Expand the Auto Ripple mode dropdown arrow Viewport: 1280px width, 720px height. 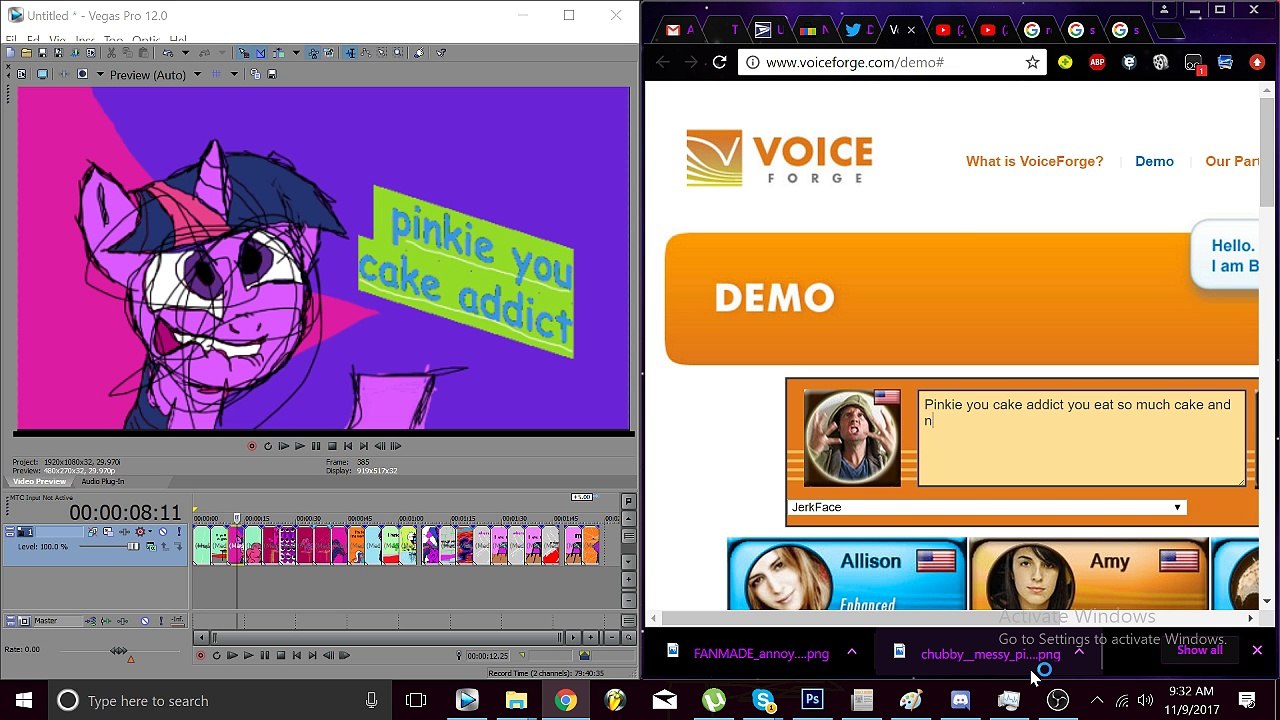pyautogui.click(x=295, y=53)
